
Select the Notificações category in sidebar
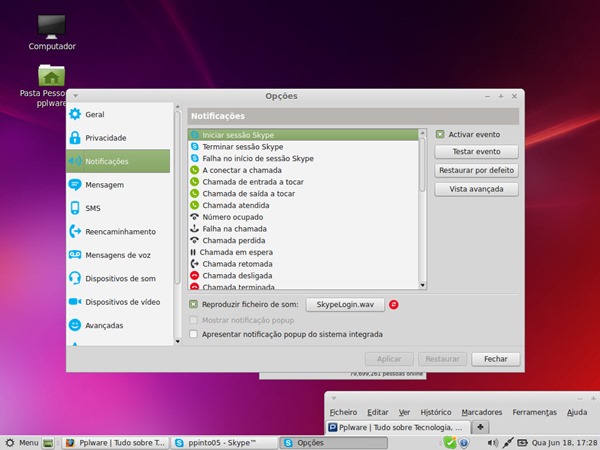(118, 161)
